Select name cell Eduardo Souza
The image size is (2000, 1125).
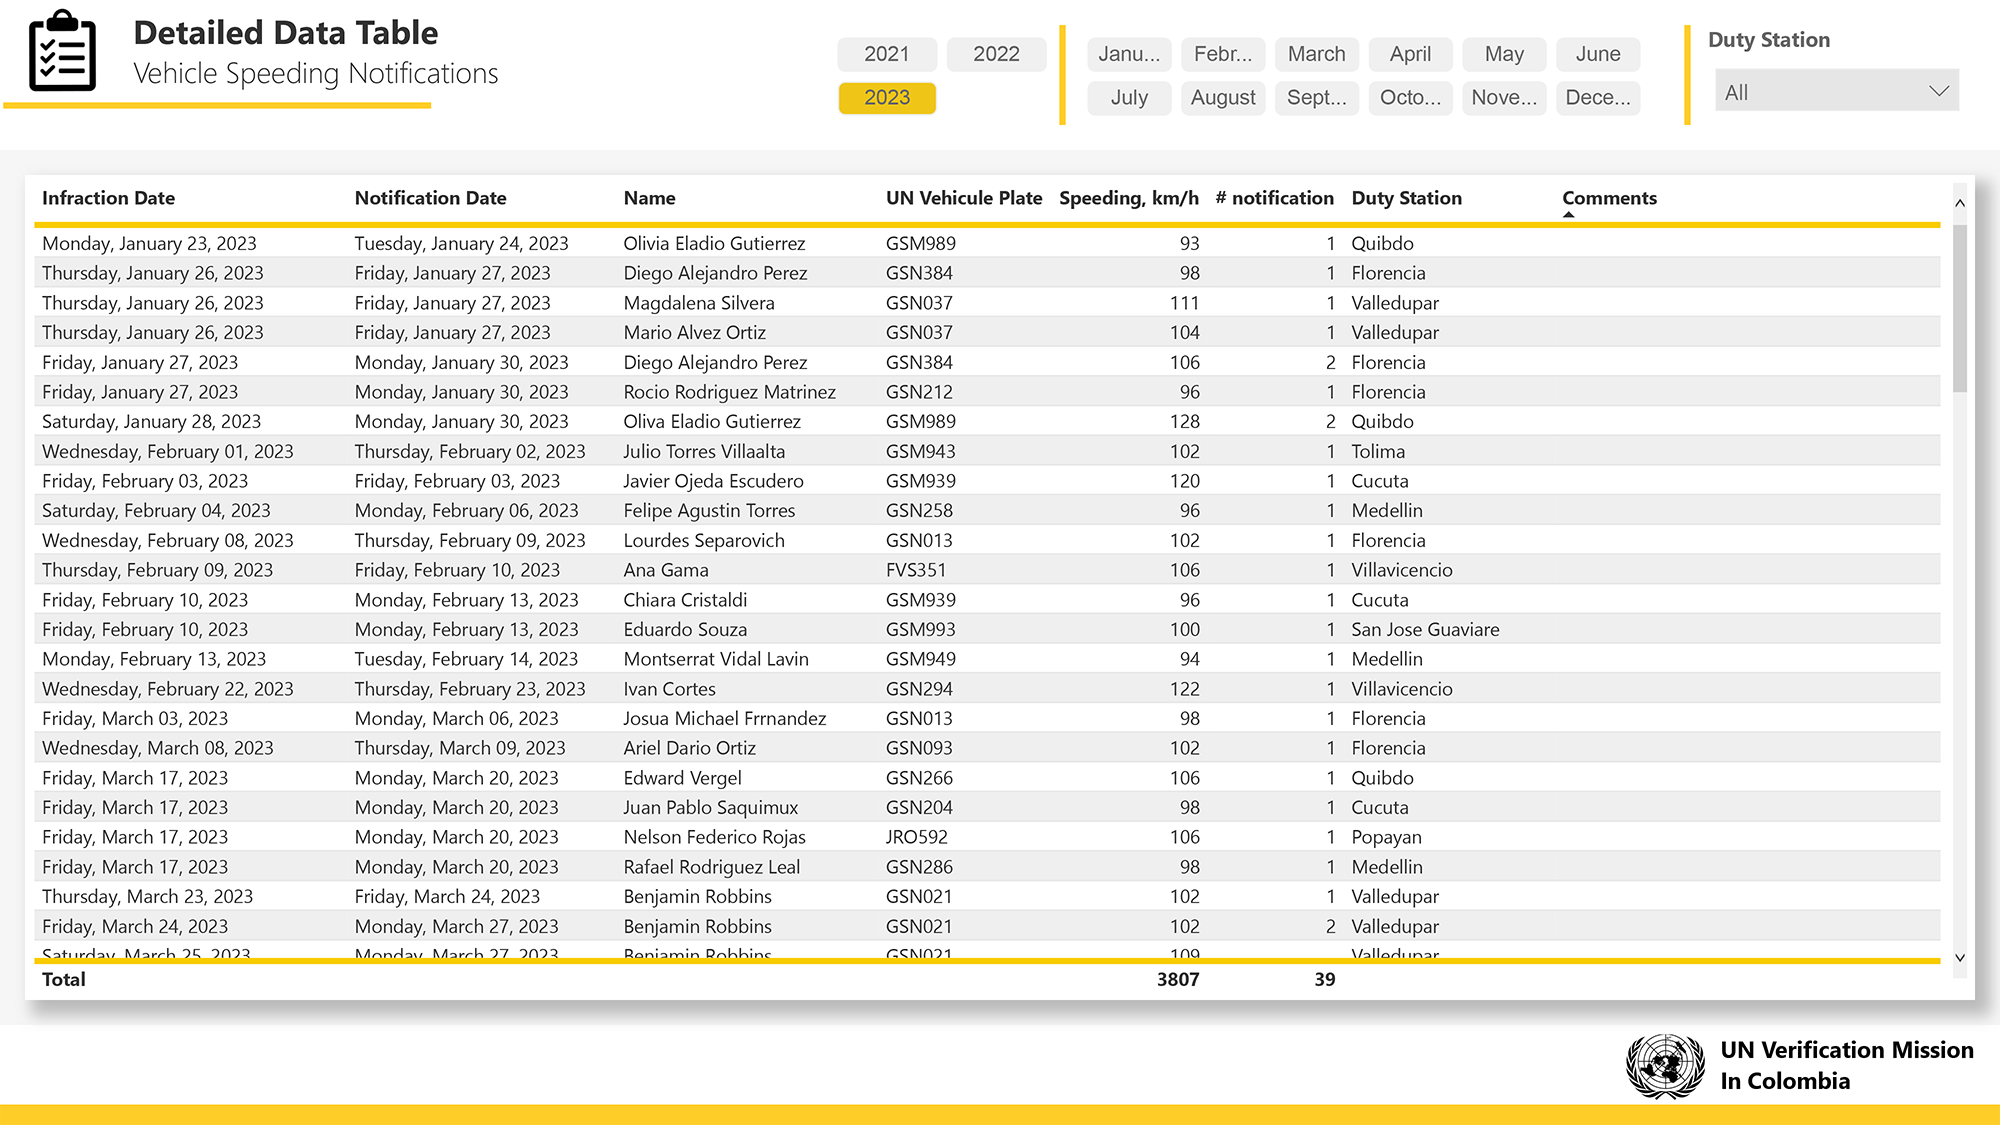point(685,629)
